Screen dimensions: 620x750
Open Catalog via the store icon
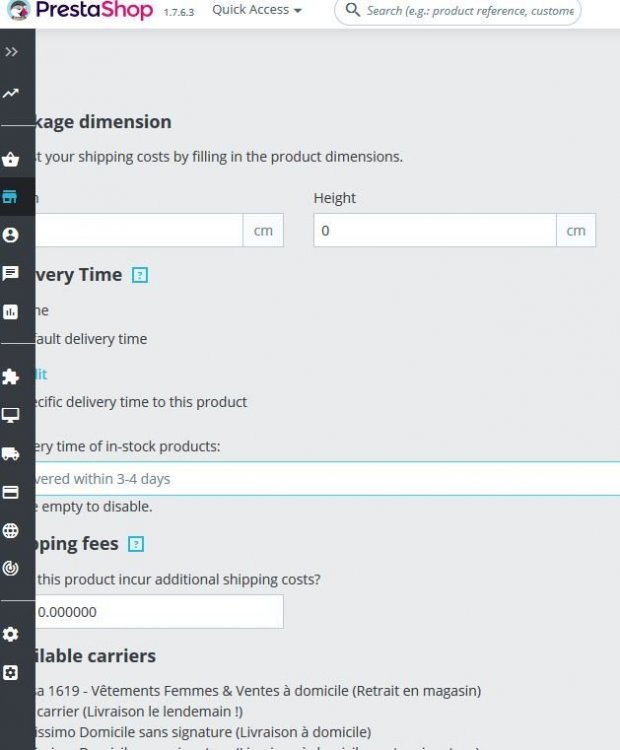point(11,197)
